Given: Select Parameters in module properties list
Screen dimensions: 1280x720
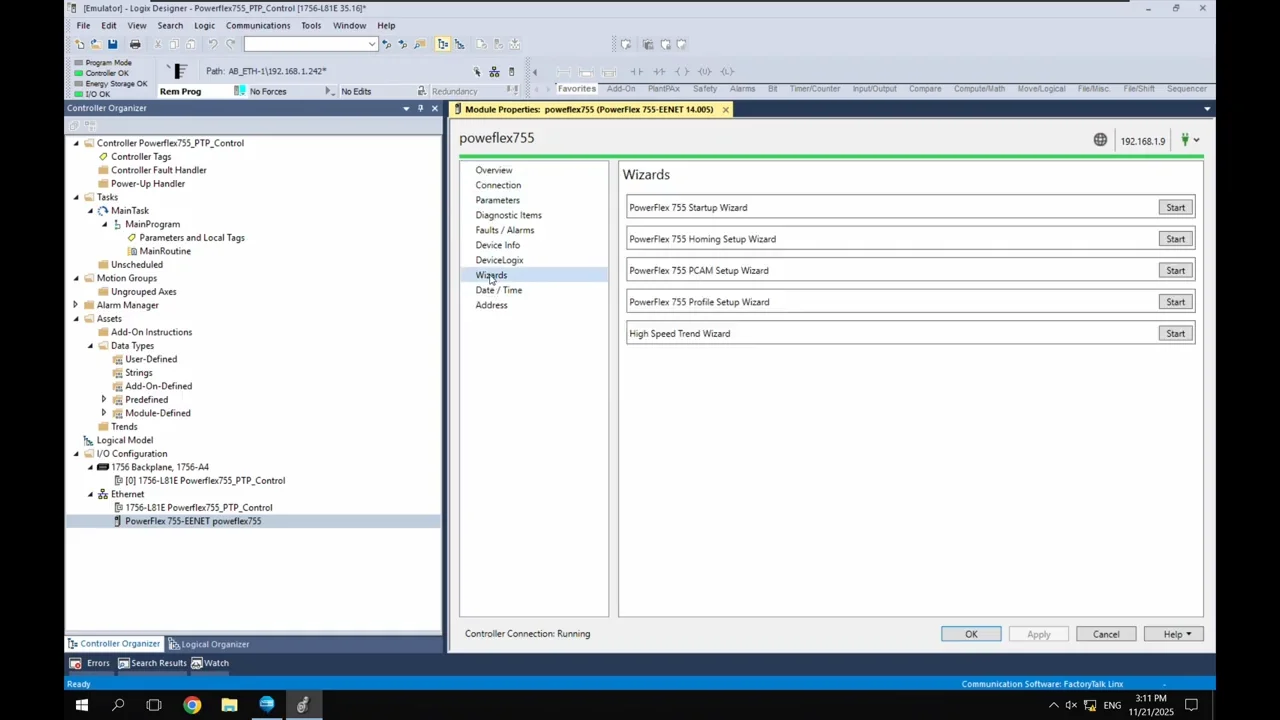Looking at the screenshot, I should 497,200.
